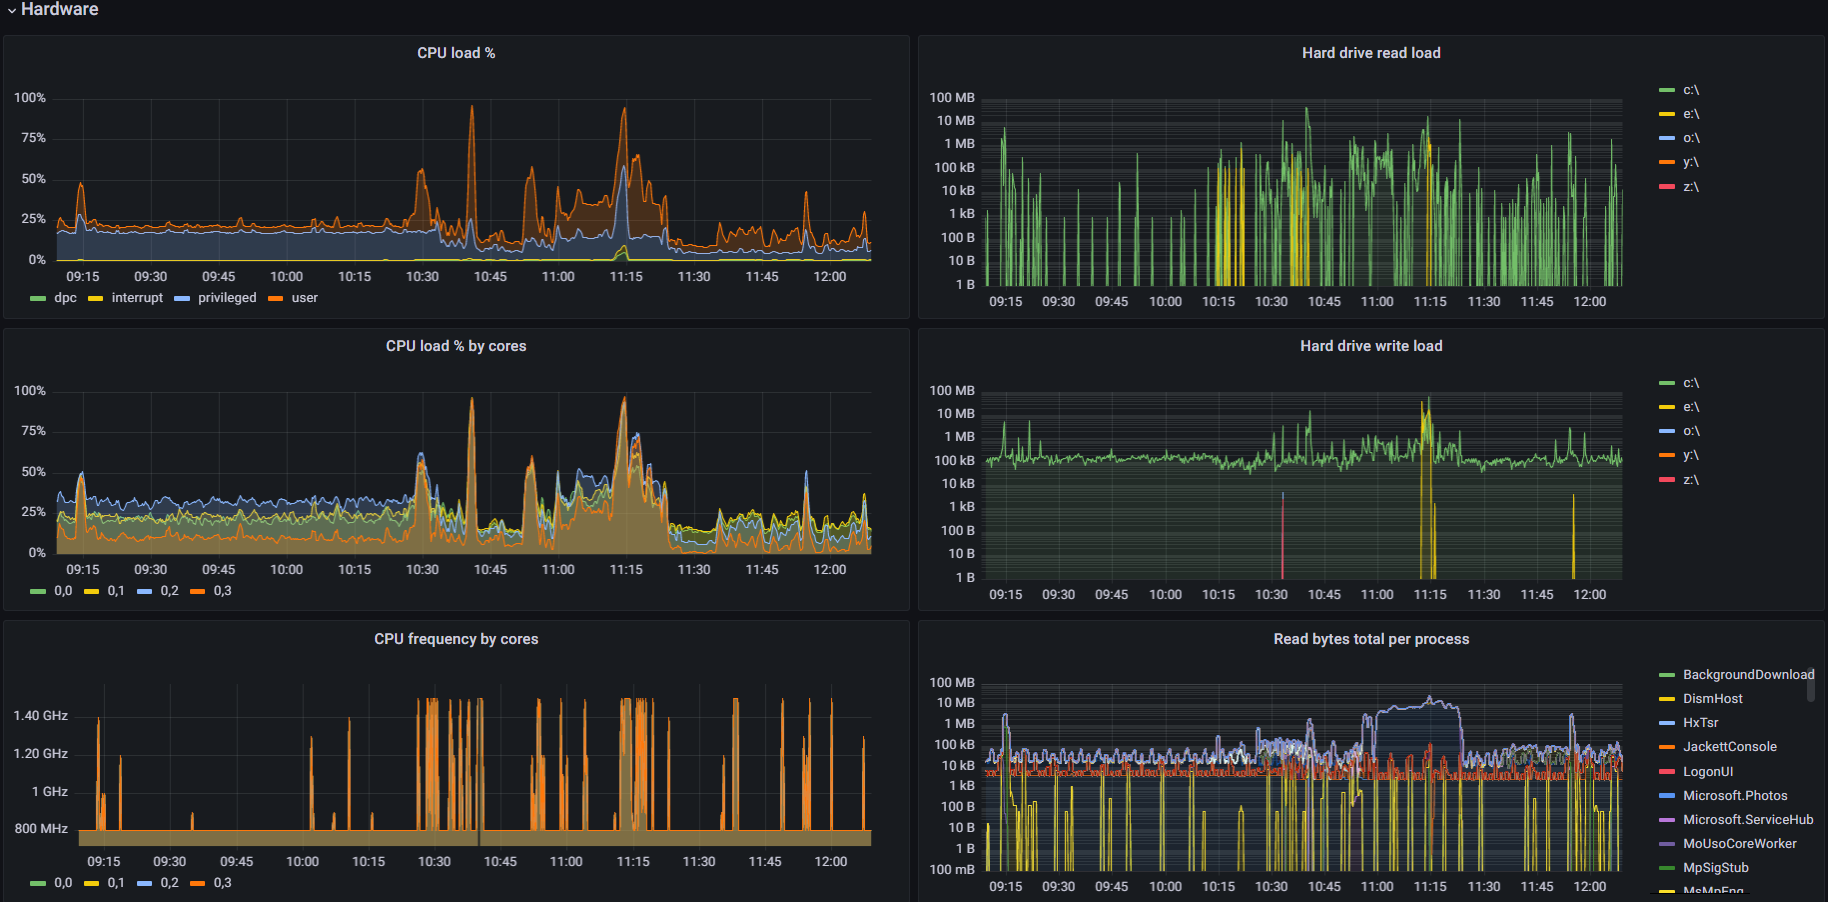Click the Hardware row title
This screenshot has height=902, width=1828.
click(x=59, y=9)
